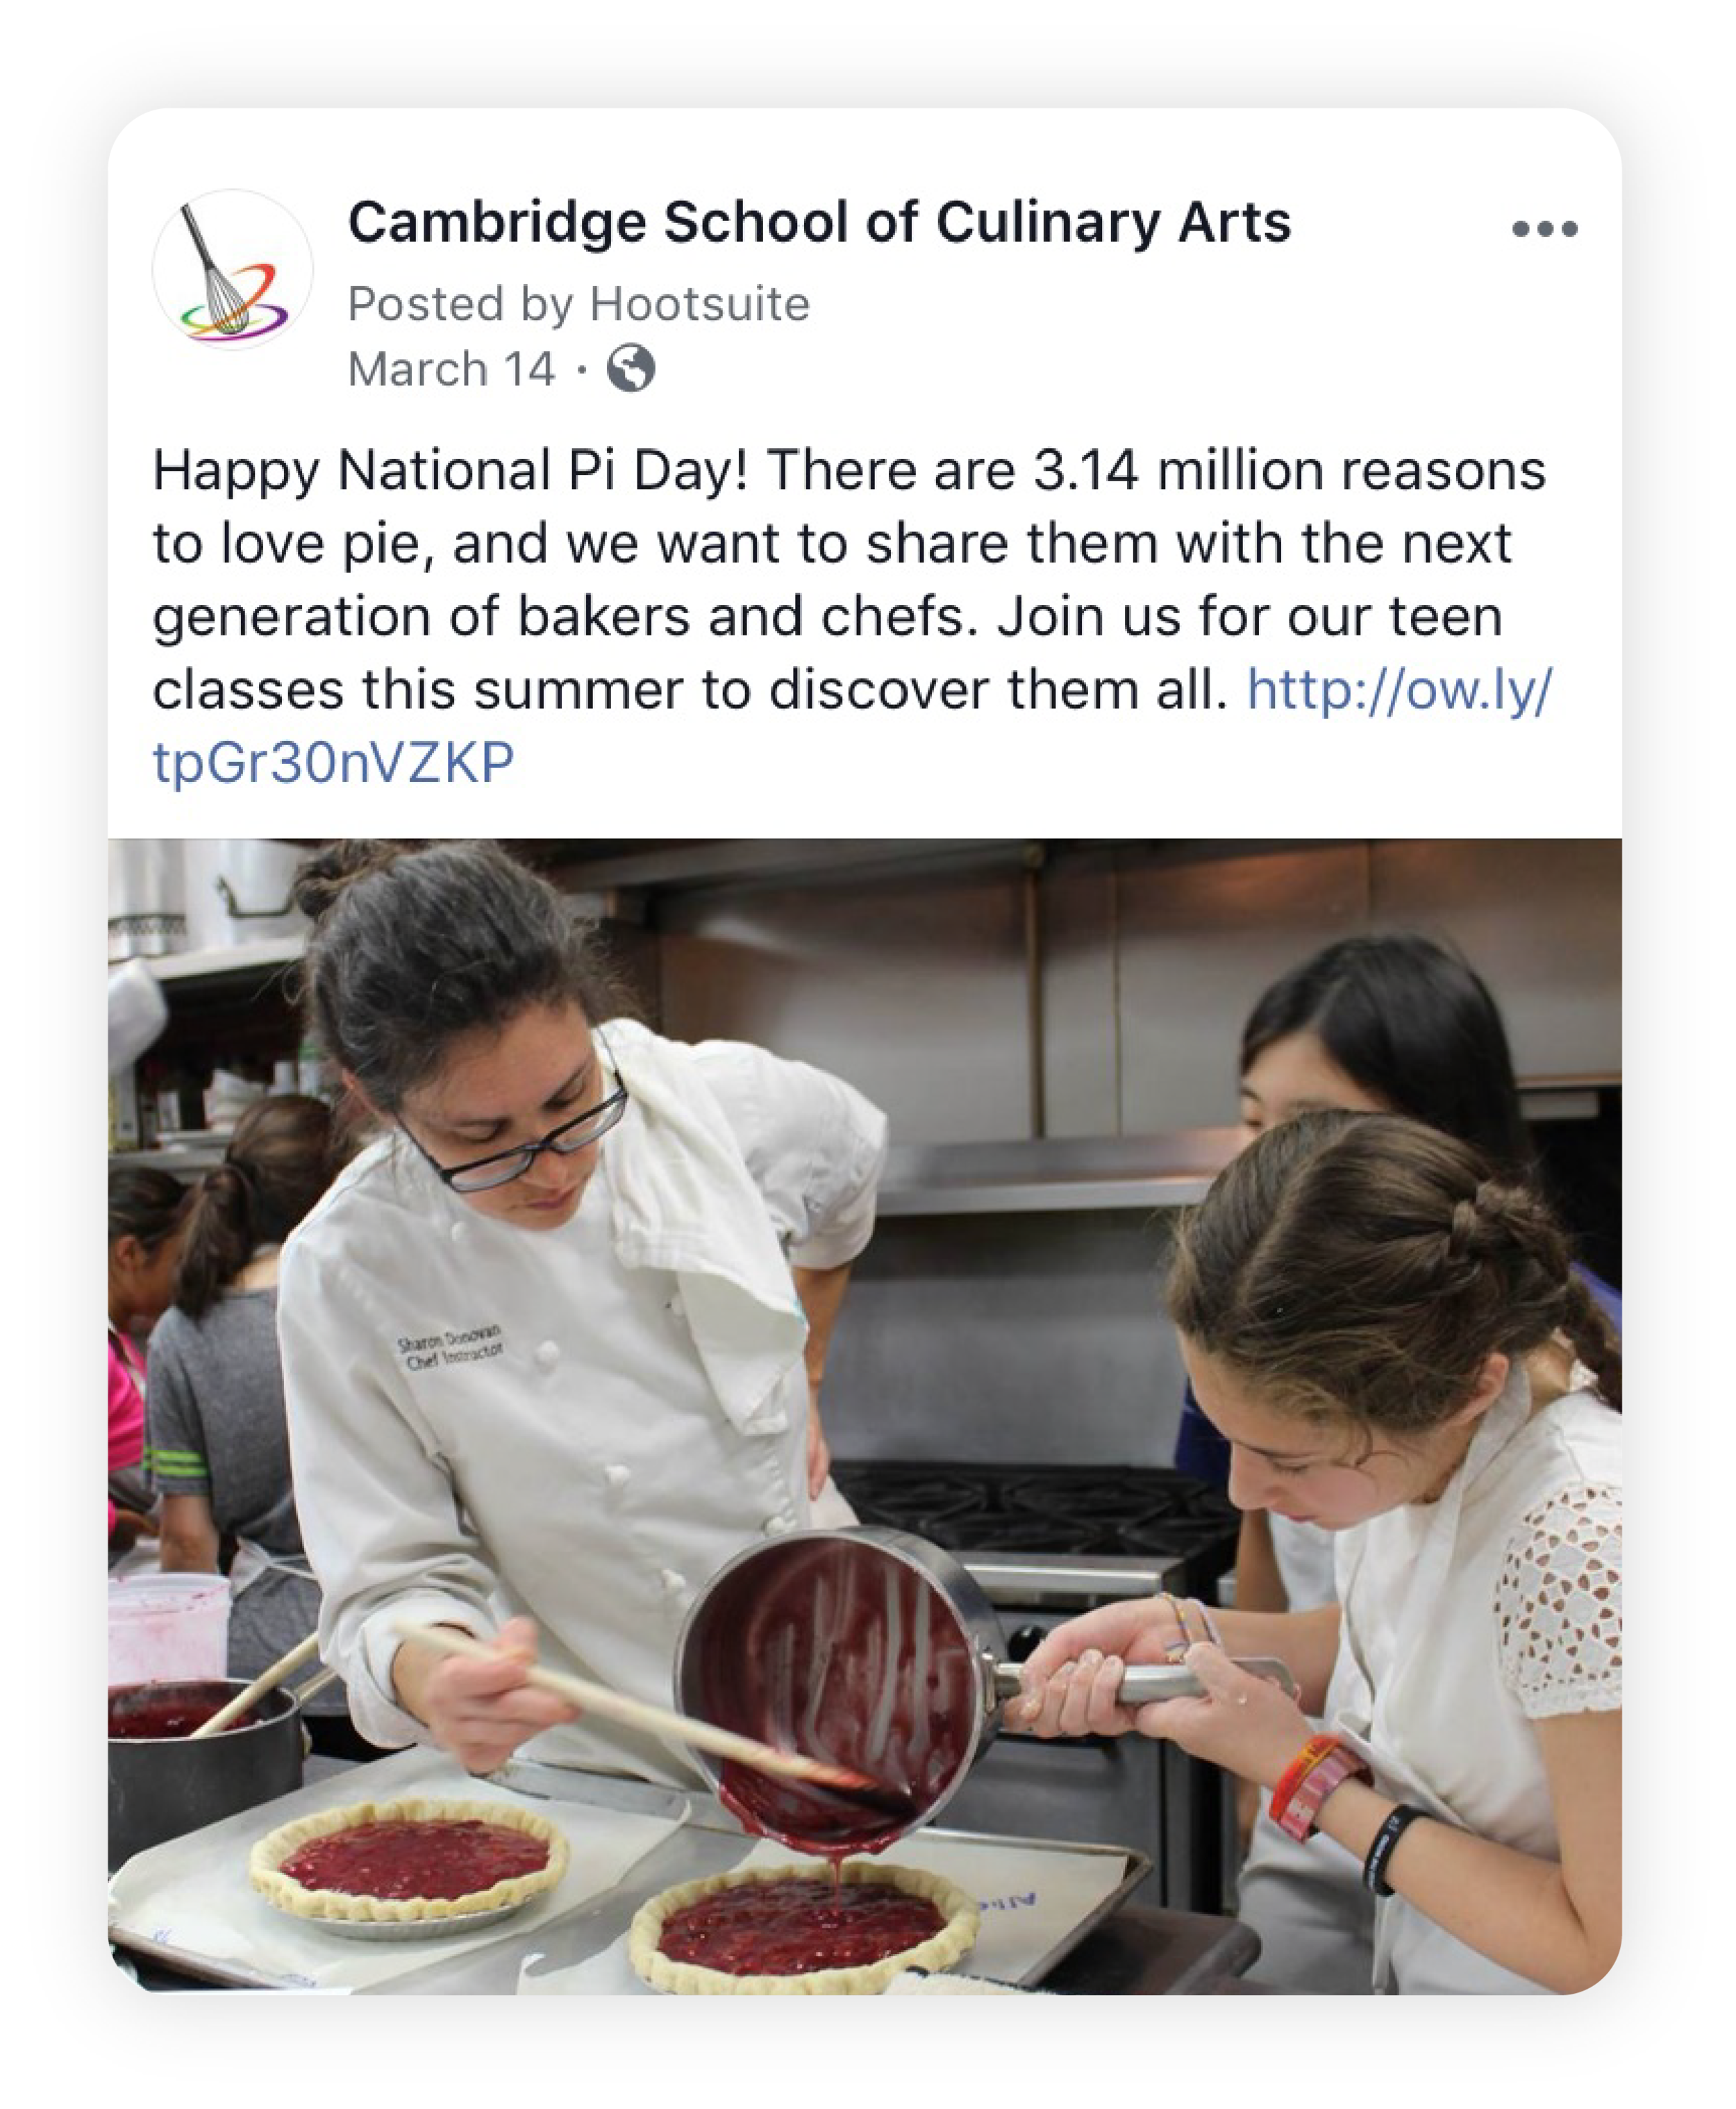Open the pie-making class photo
Image resolution: width=1736 pixels, height=2109 pixels.
865,1415
